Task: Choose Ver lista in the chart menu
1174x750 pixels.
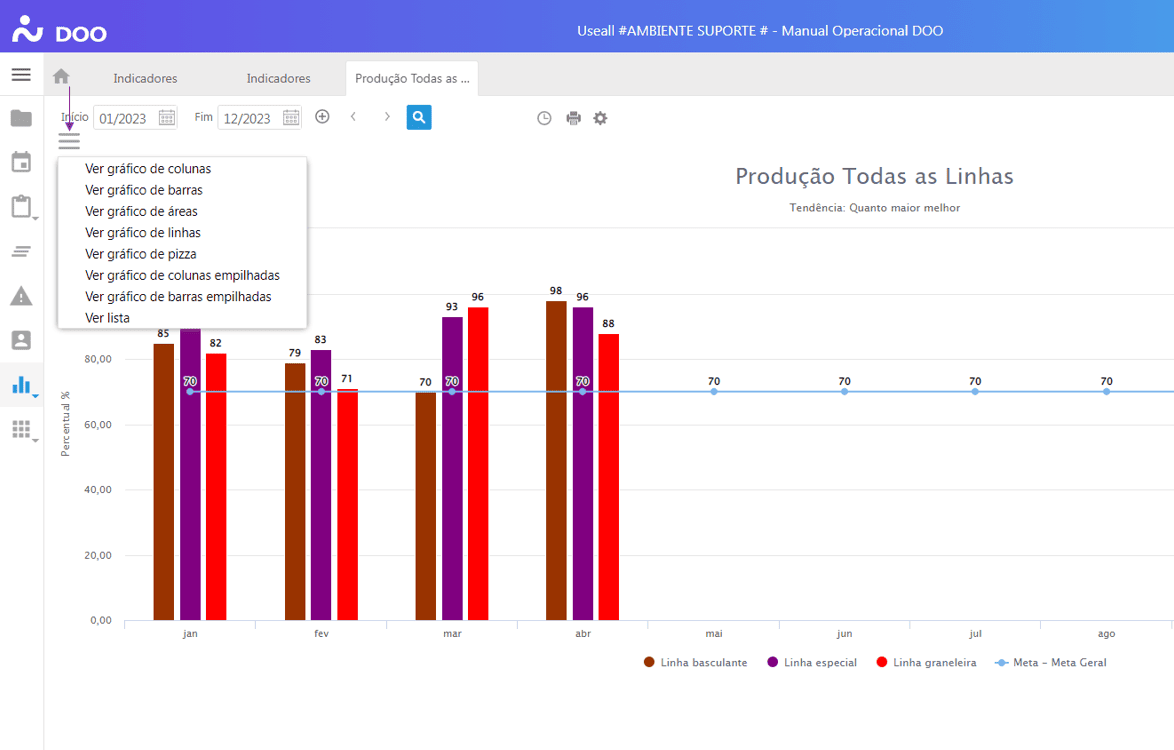Action: click(x=108, y=317)
